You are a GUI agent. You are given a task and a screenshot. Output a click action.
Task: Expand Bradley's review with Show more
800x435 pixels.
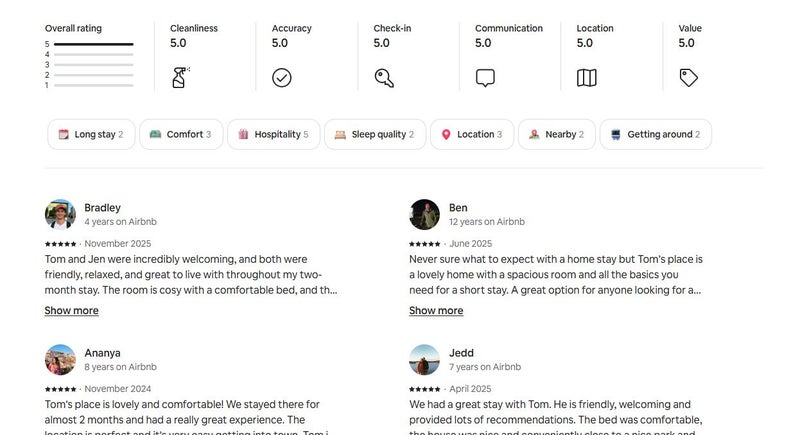click(x=71, y=311)
